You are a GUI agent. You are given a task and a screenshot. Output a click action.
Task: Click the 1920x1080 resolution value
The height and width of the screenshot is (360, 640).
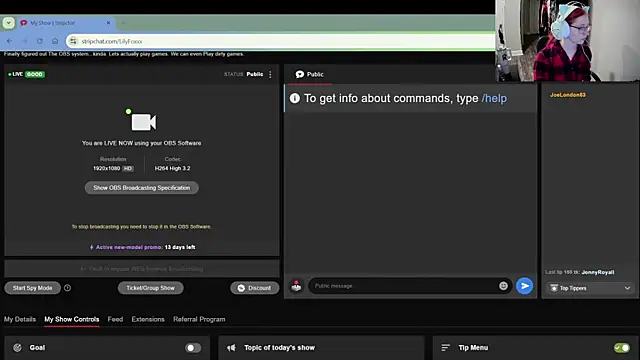pos(107,169)
